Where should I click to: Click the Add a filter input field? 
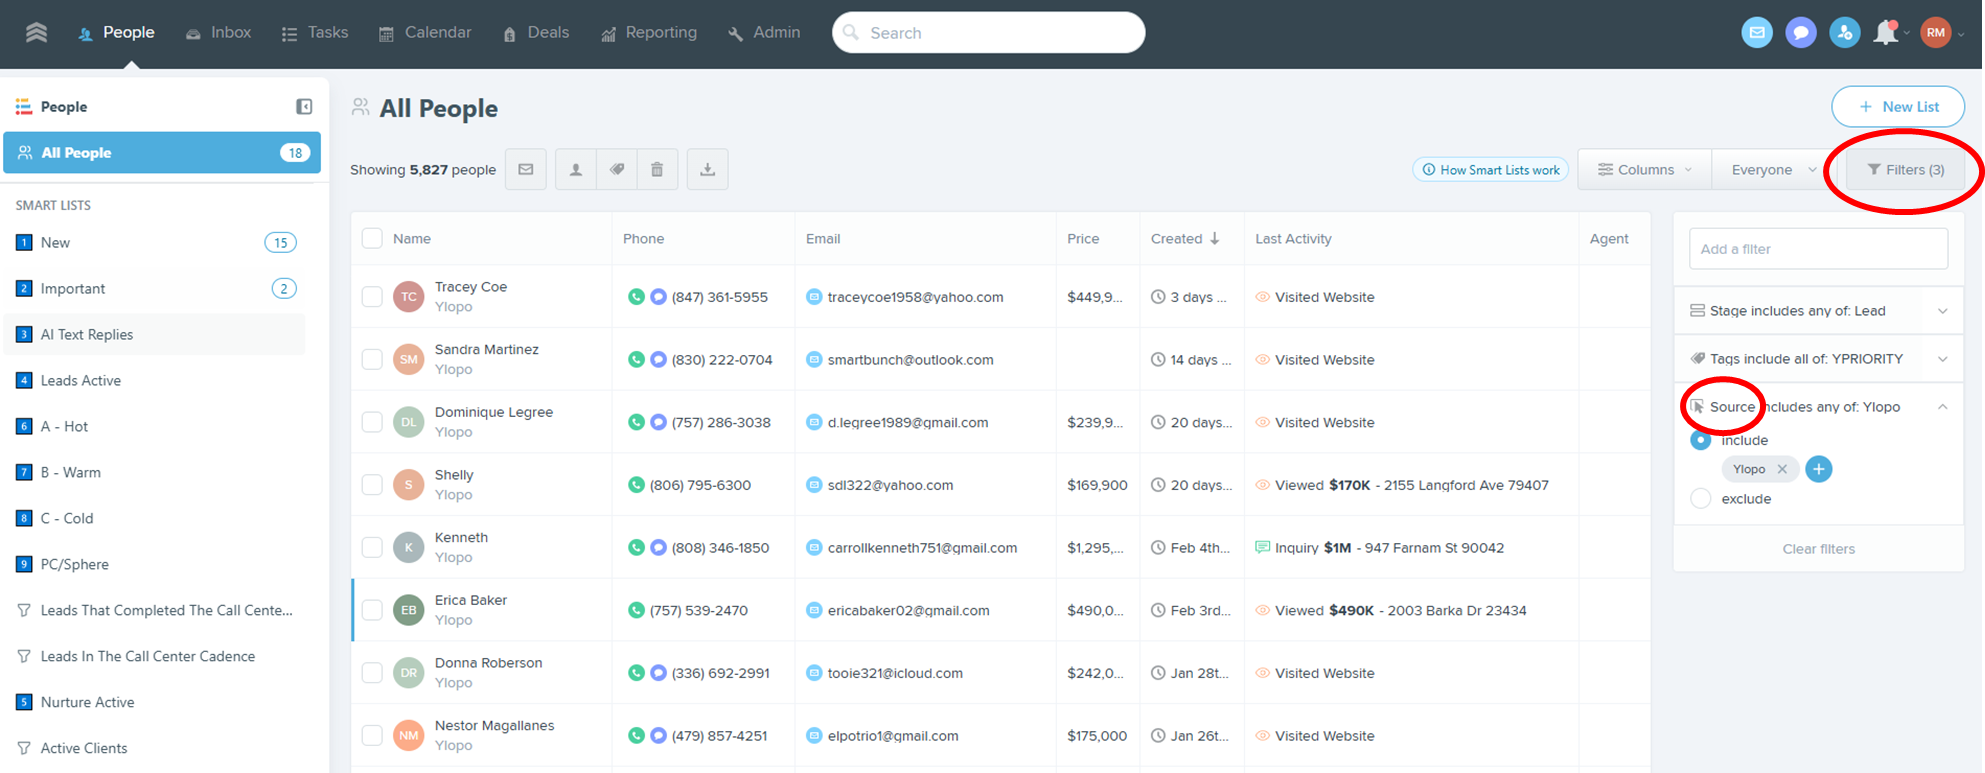(1818, 249)
